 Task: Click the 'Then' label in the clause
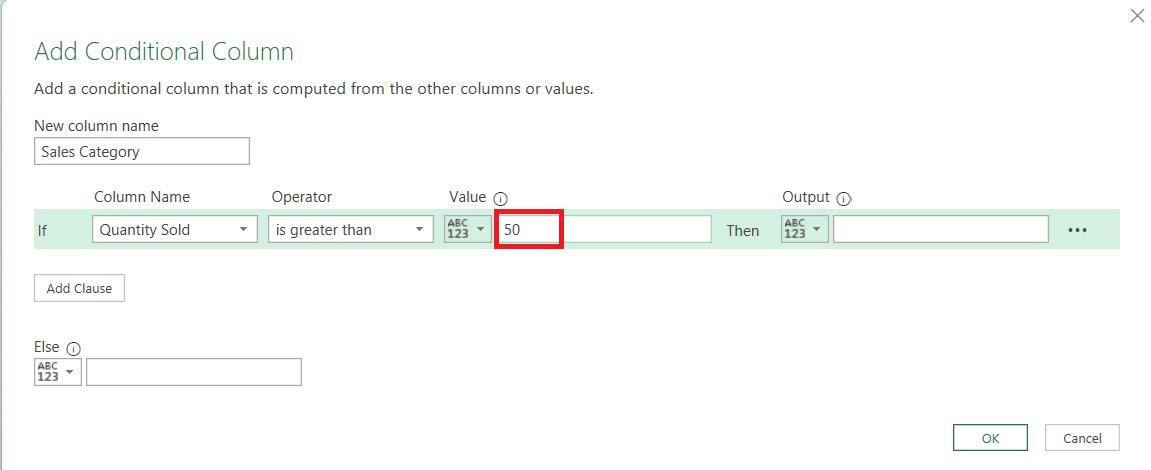tap(743, 231)
